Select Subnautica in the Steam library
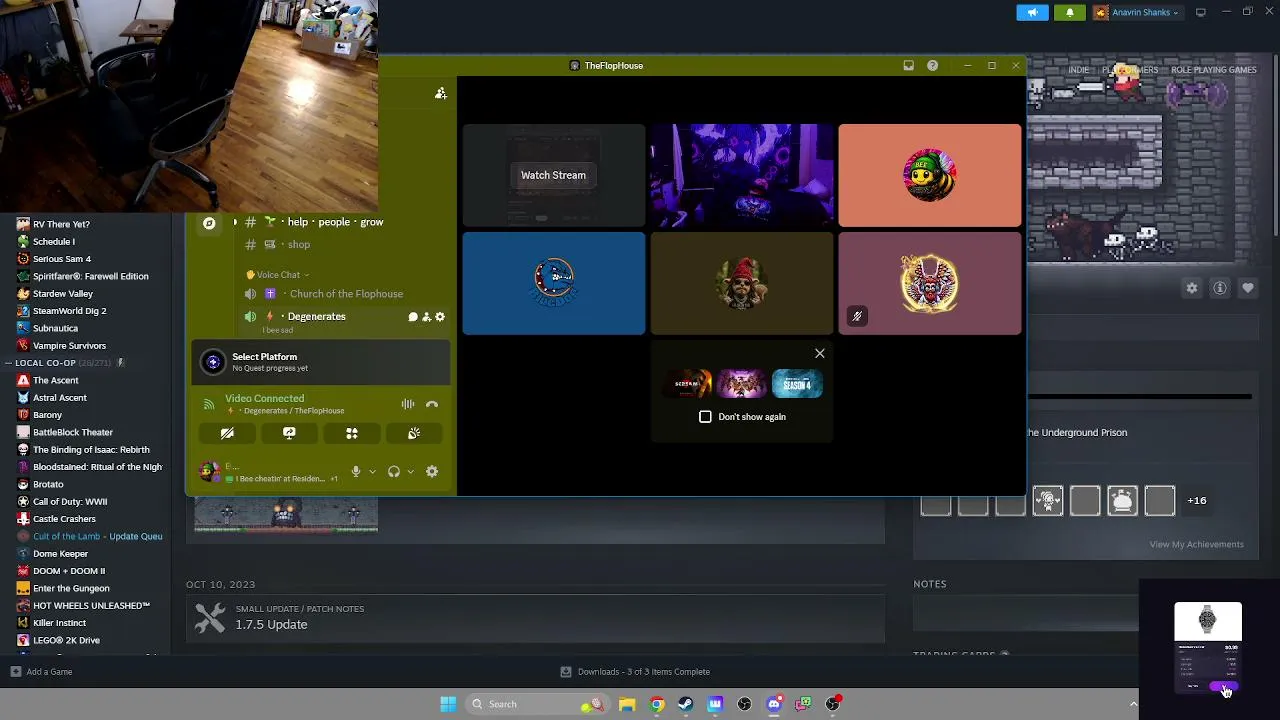Viewport: 1280px width, 720px height. point(55,328)
